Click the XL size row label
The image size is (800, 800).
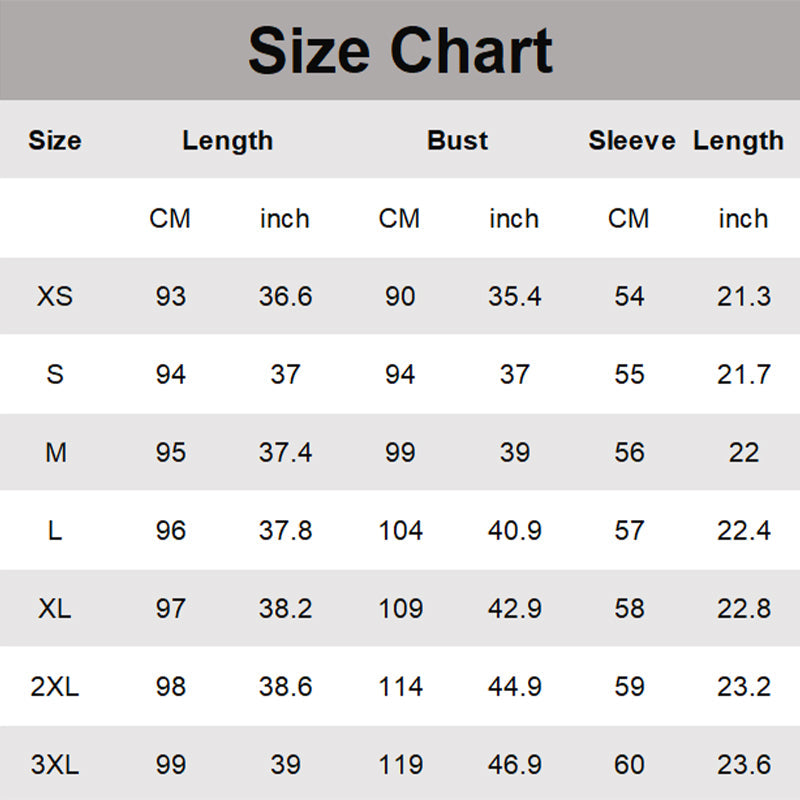[55, 608]
